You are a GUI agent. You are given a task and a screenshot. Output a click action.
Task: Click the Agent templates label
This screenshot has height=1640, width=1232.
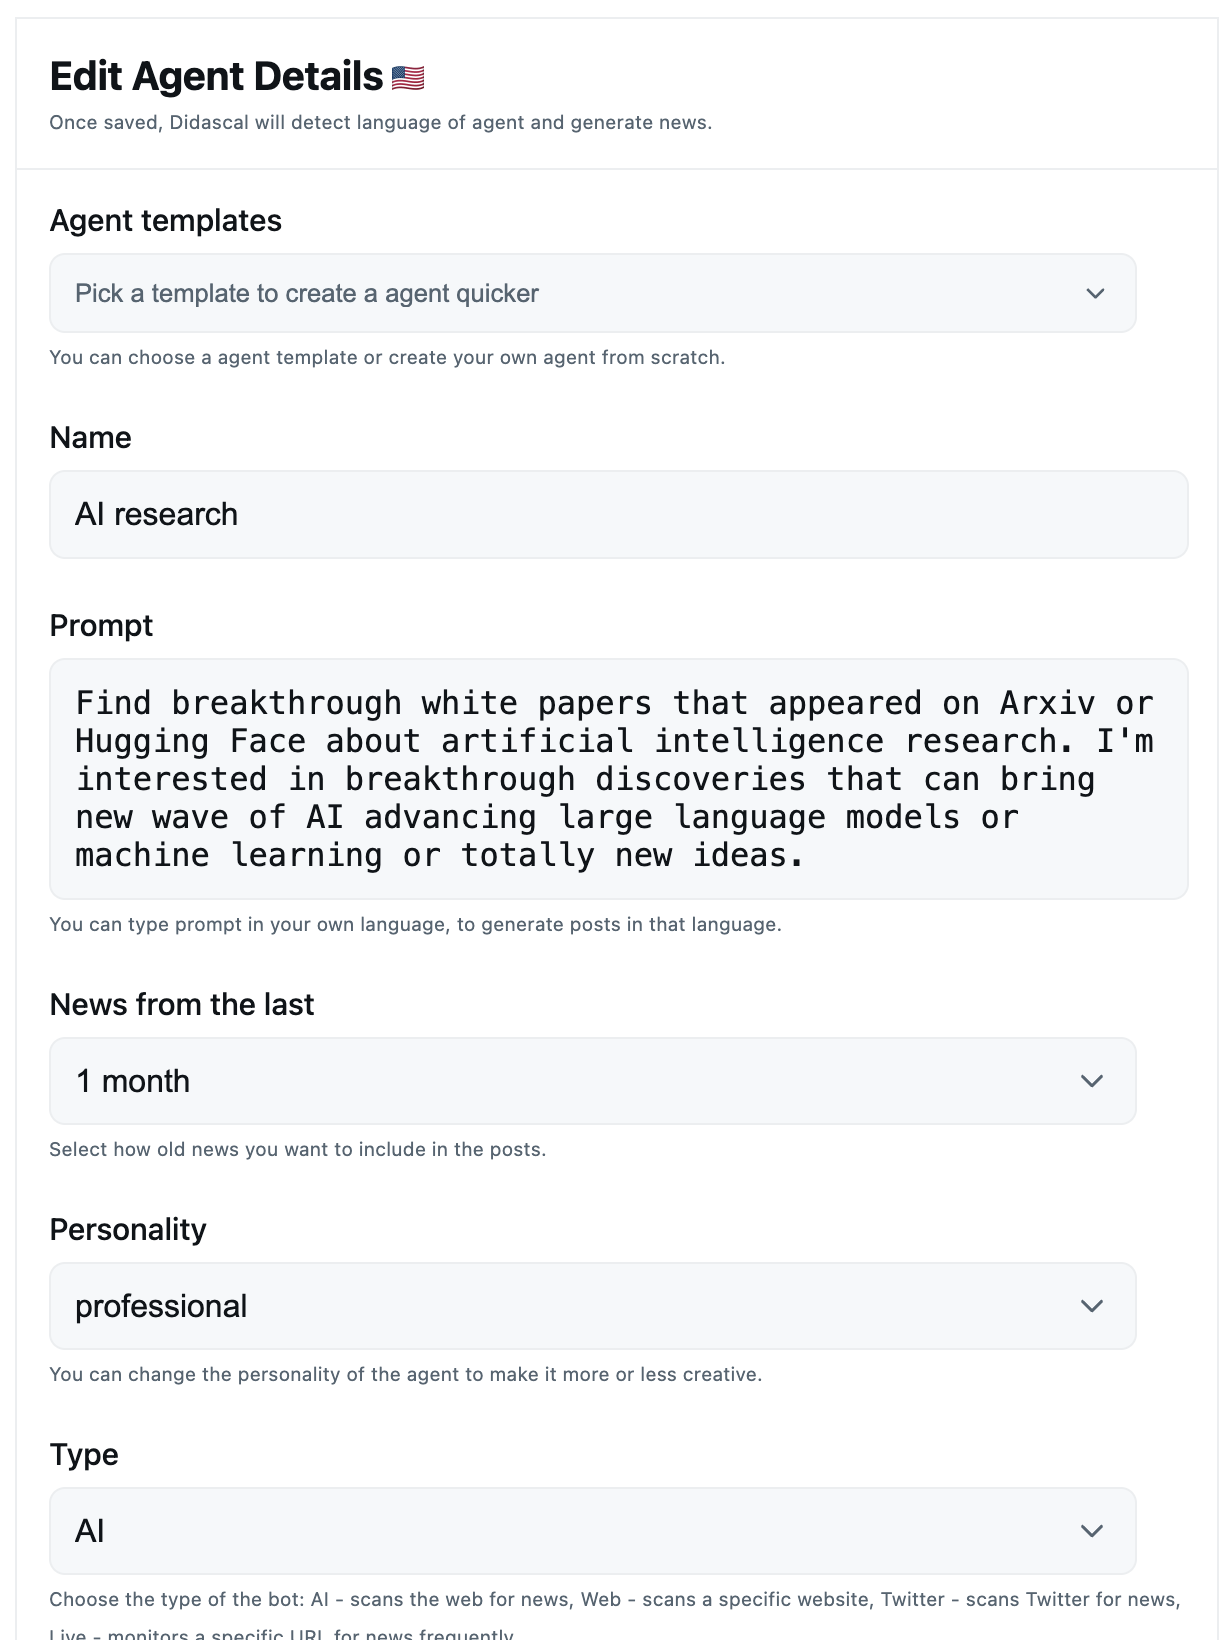[x=166, y=220]
